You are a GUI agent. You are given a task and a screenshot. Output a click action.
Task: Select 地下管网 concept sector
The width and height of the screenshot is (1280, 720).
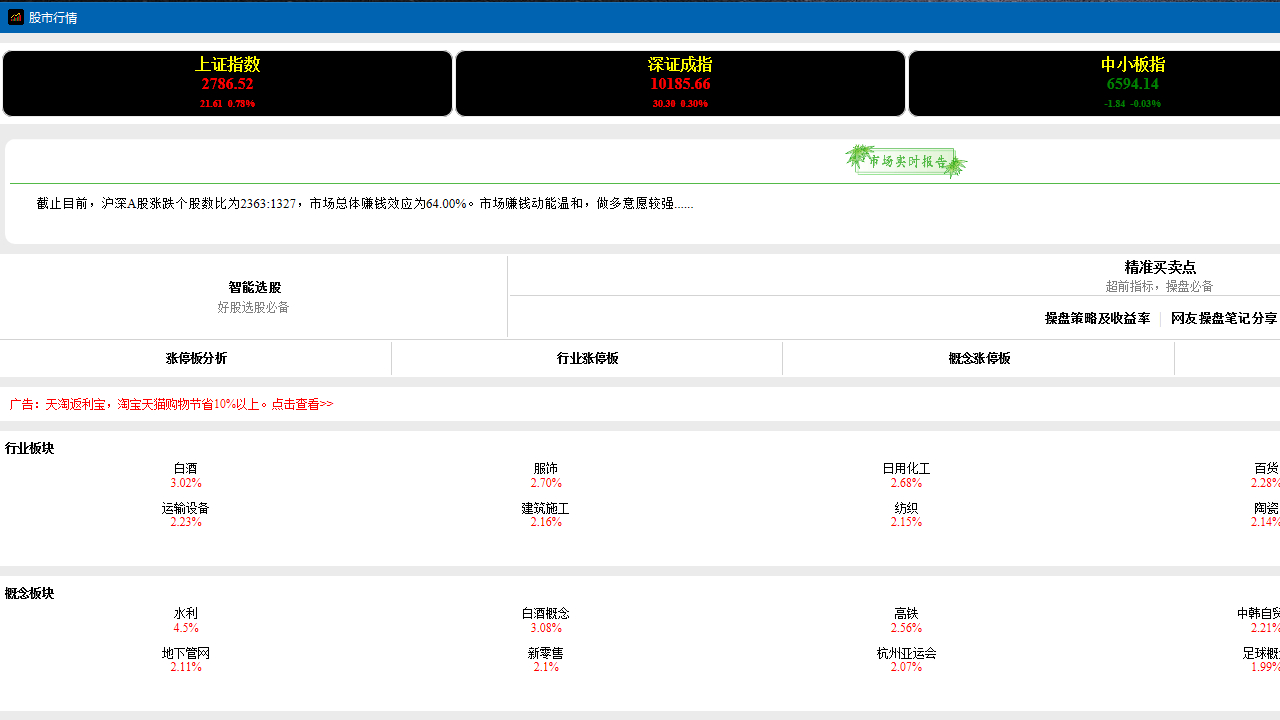[x=185, y=653]
